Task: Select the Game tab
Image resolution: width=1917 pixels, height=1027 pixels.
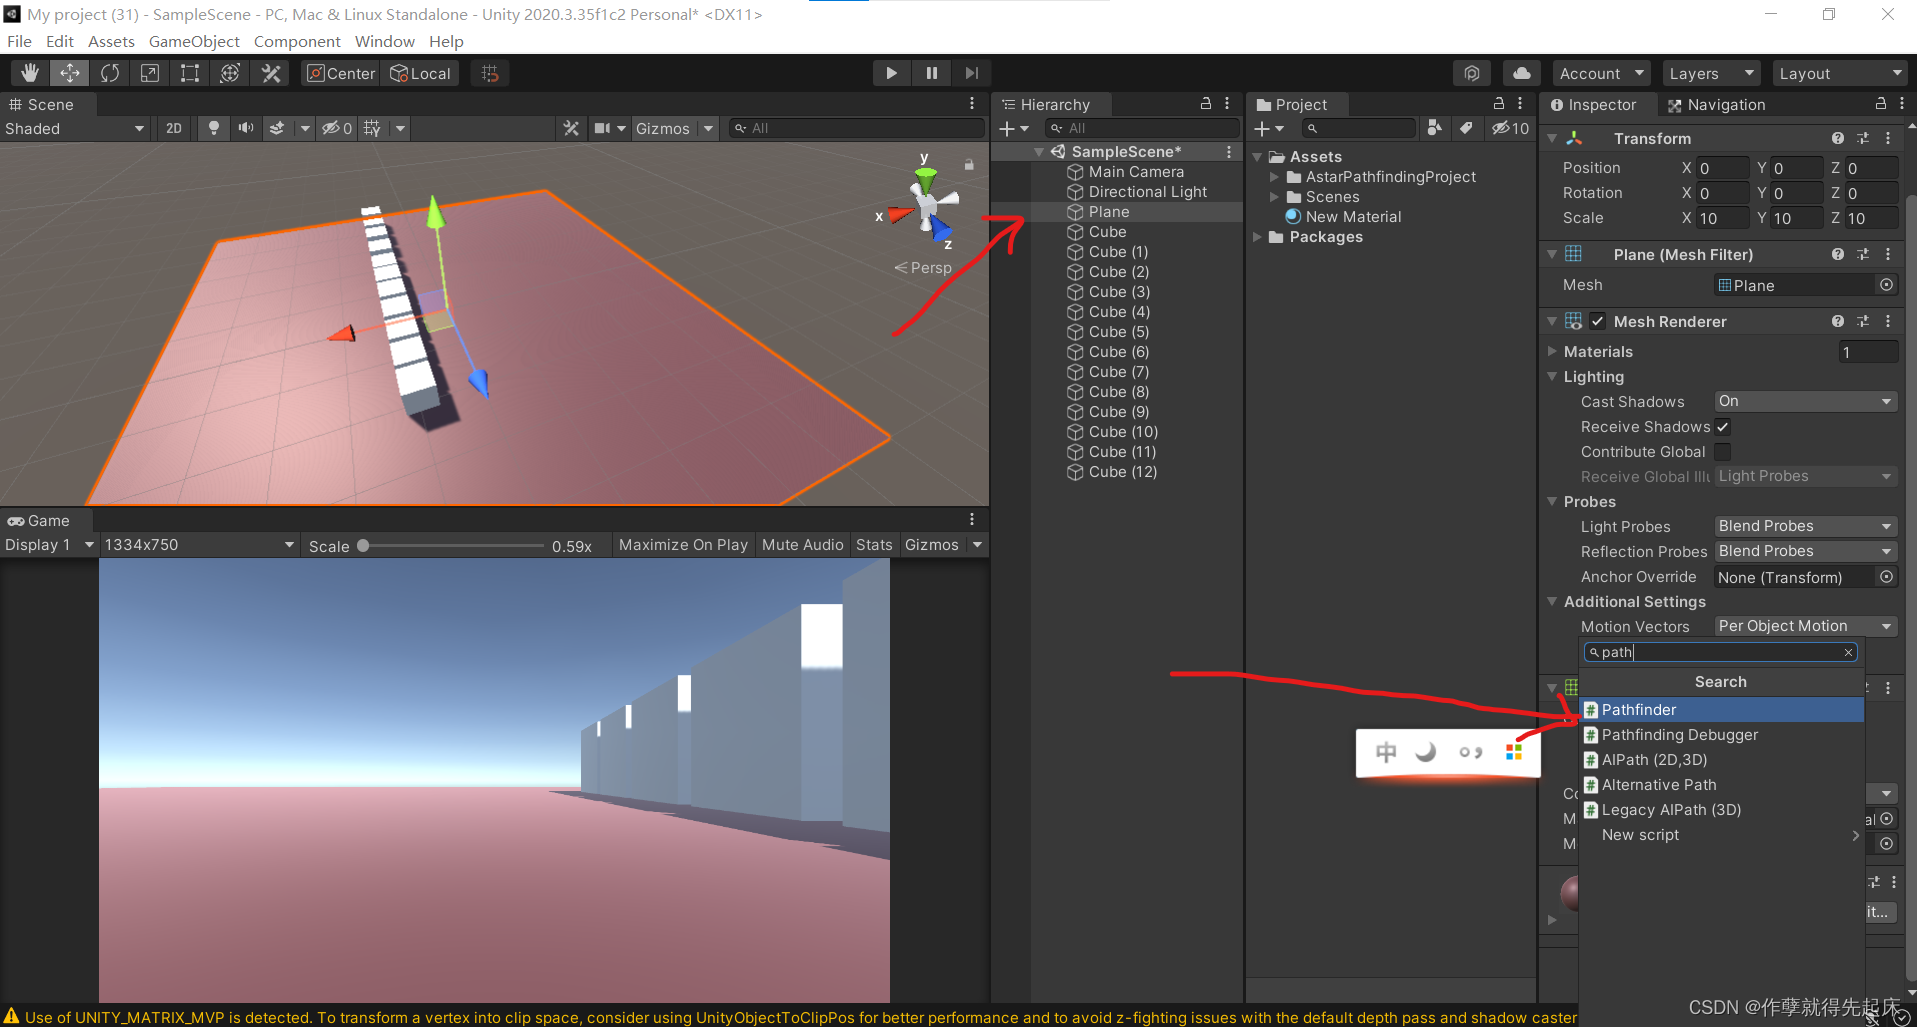Action: pyautogui.click(x=40, y=521)
